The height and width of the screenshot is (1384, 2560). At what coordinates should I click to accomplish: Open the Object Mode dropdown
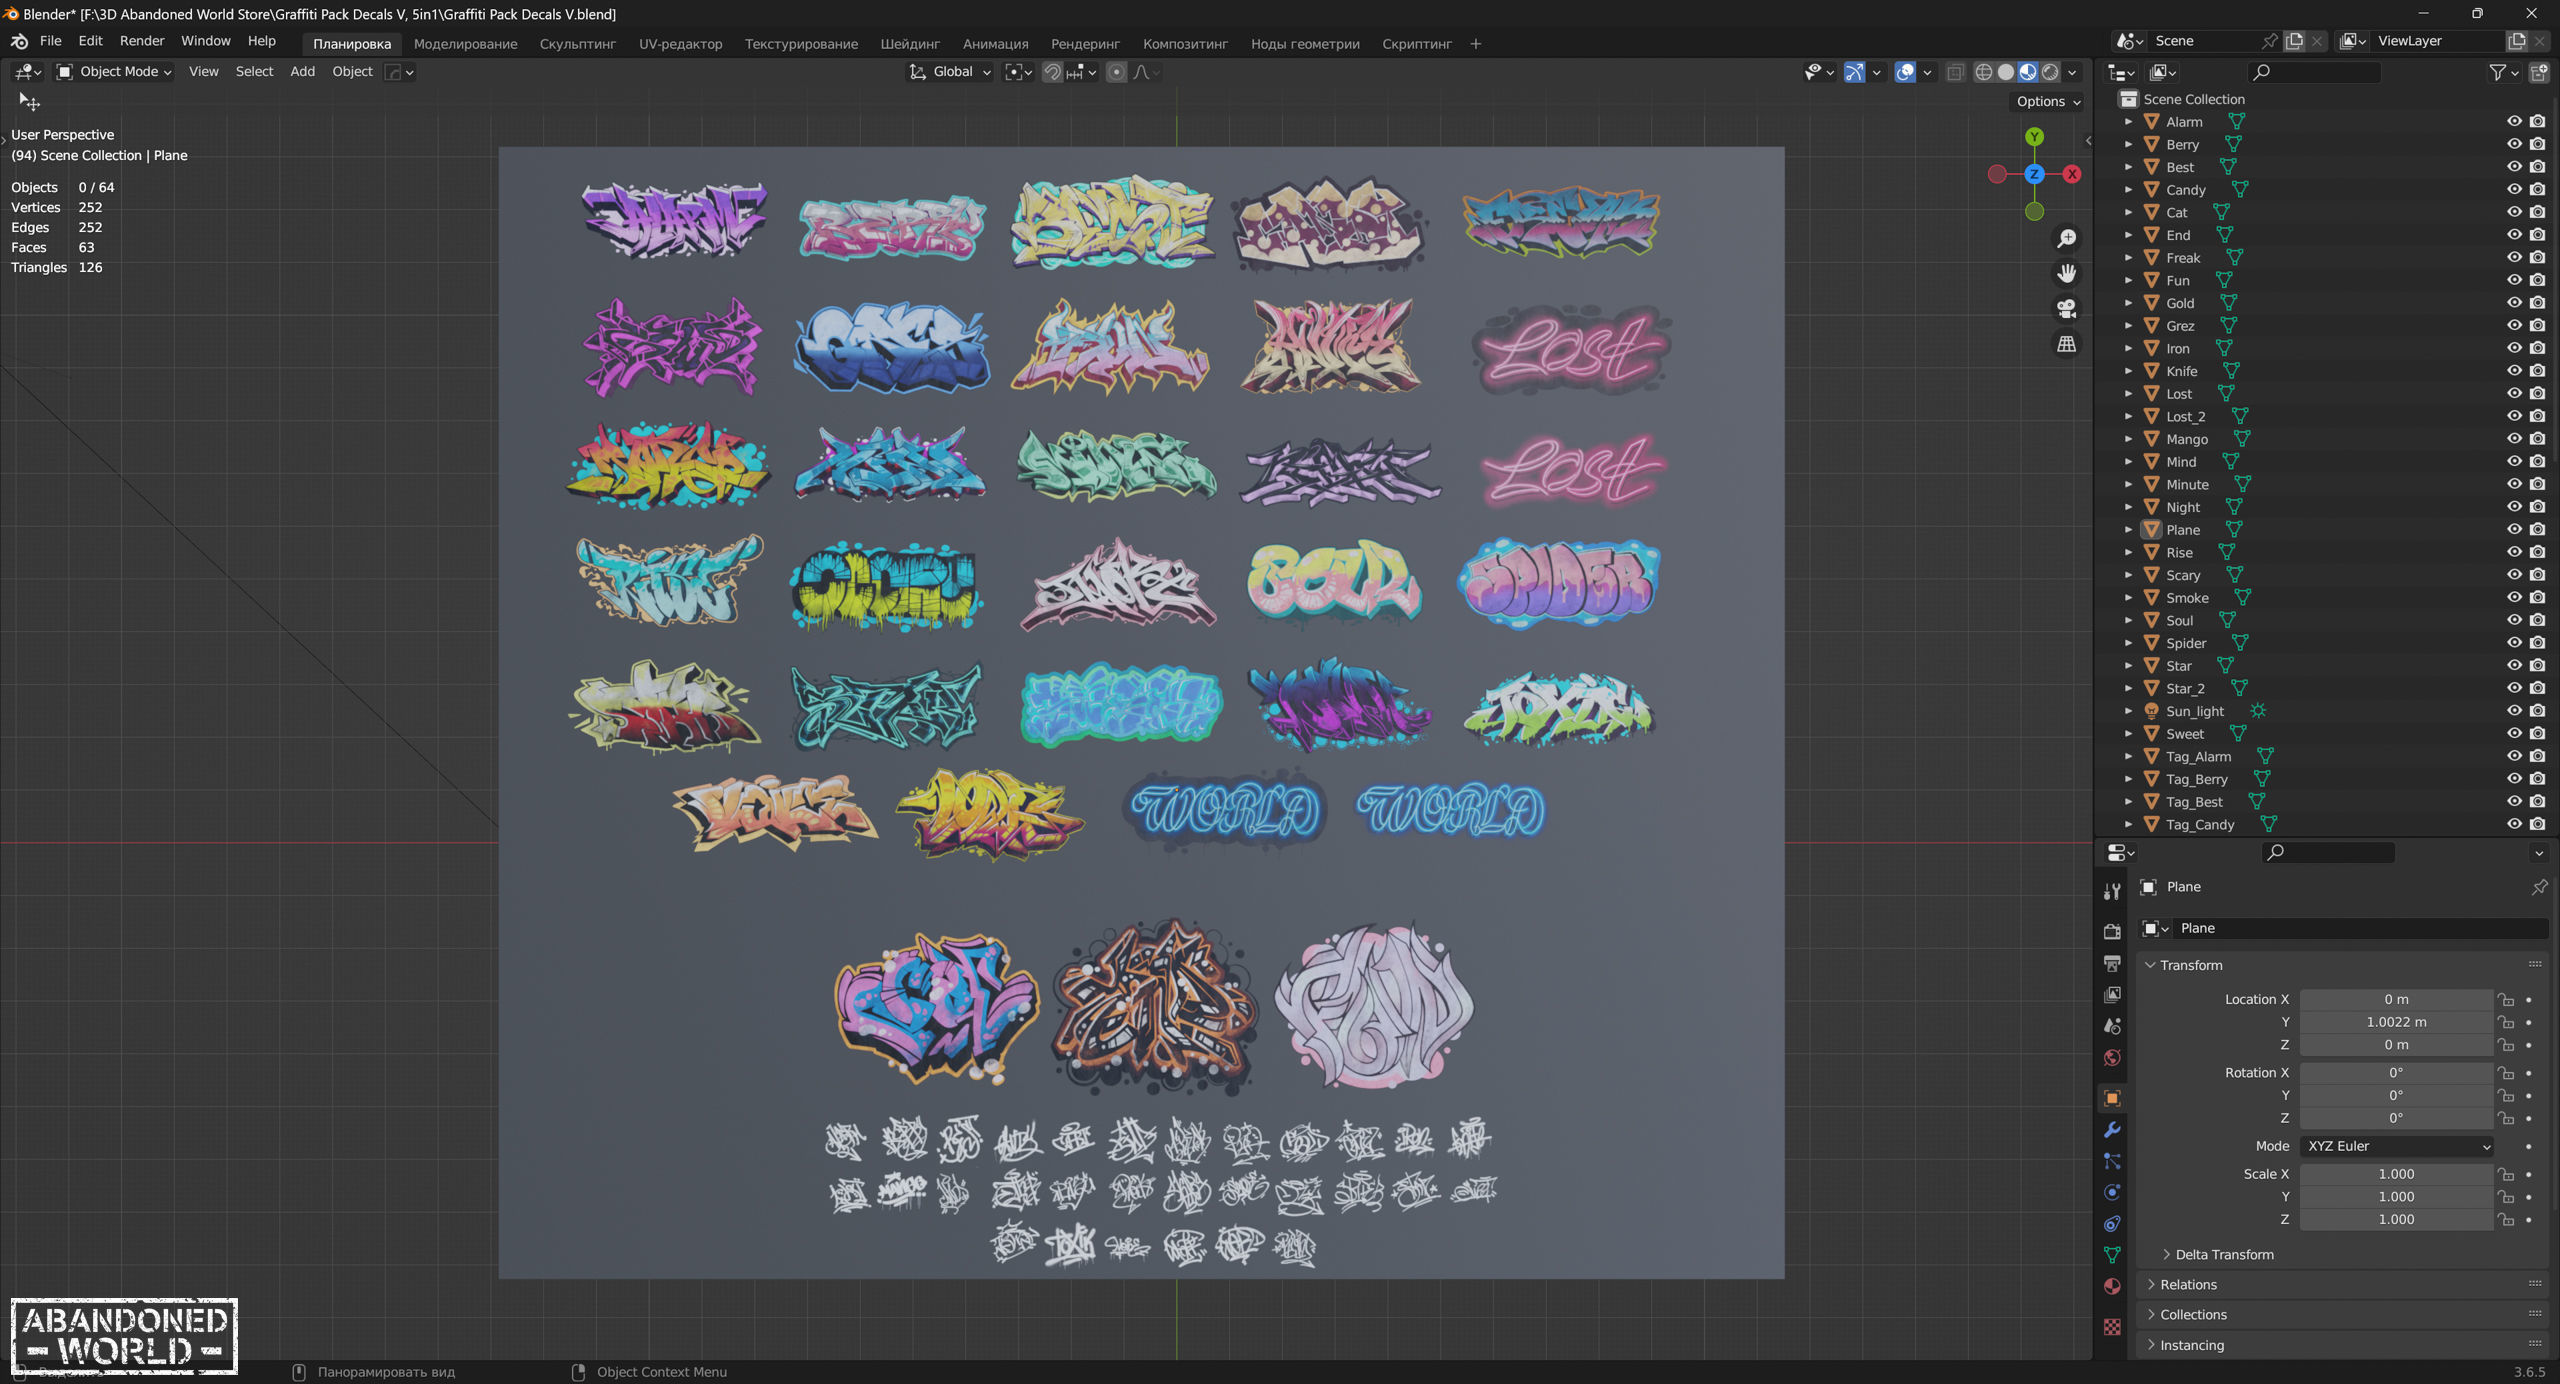(x=114, y=72)
